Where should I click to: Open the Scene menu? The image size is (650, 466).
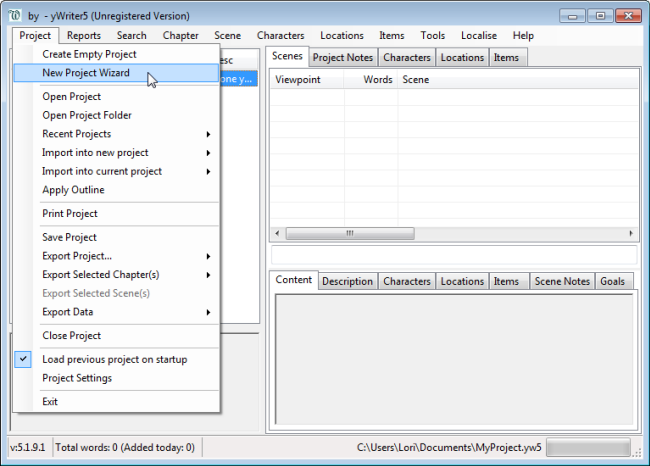tap(227, 36)
